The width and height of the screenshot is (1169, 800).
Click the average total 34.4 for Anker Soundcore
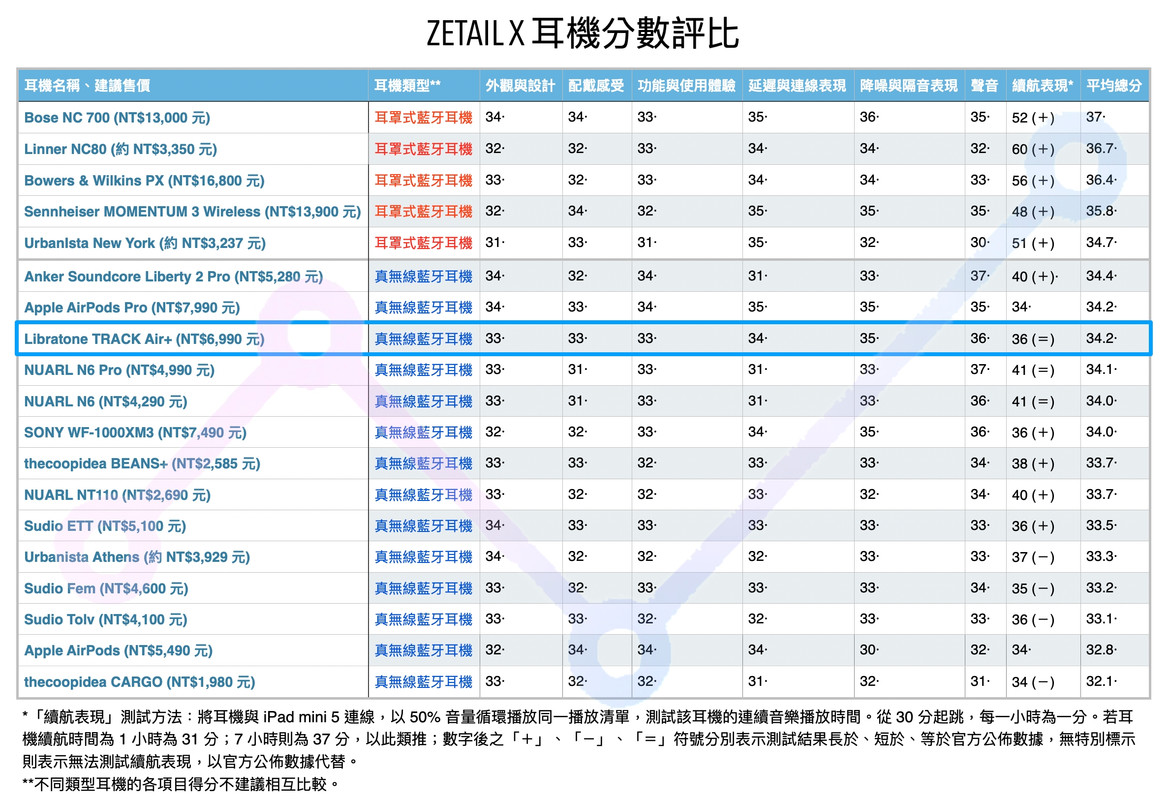coord(1100,276)
